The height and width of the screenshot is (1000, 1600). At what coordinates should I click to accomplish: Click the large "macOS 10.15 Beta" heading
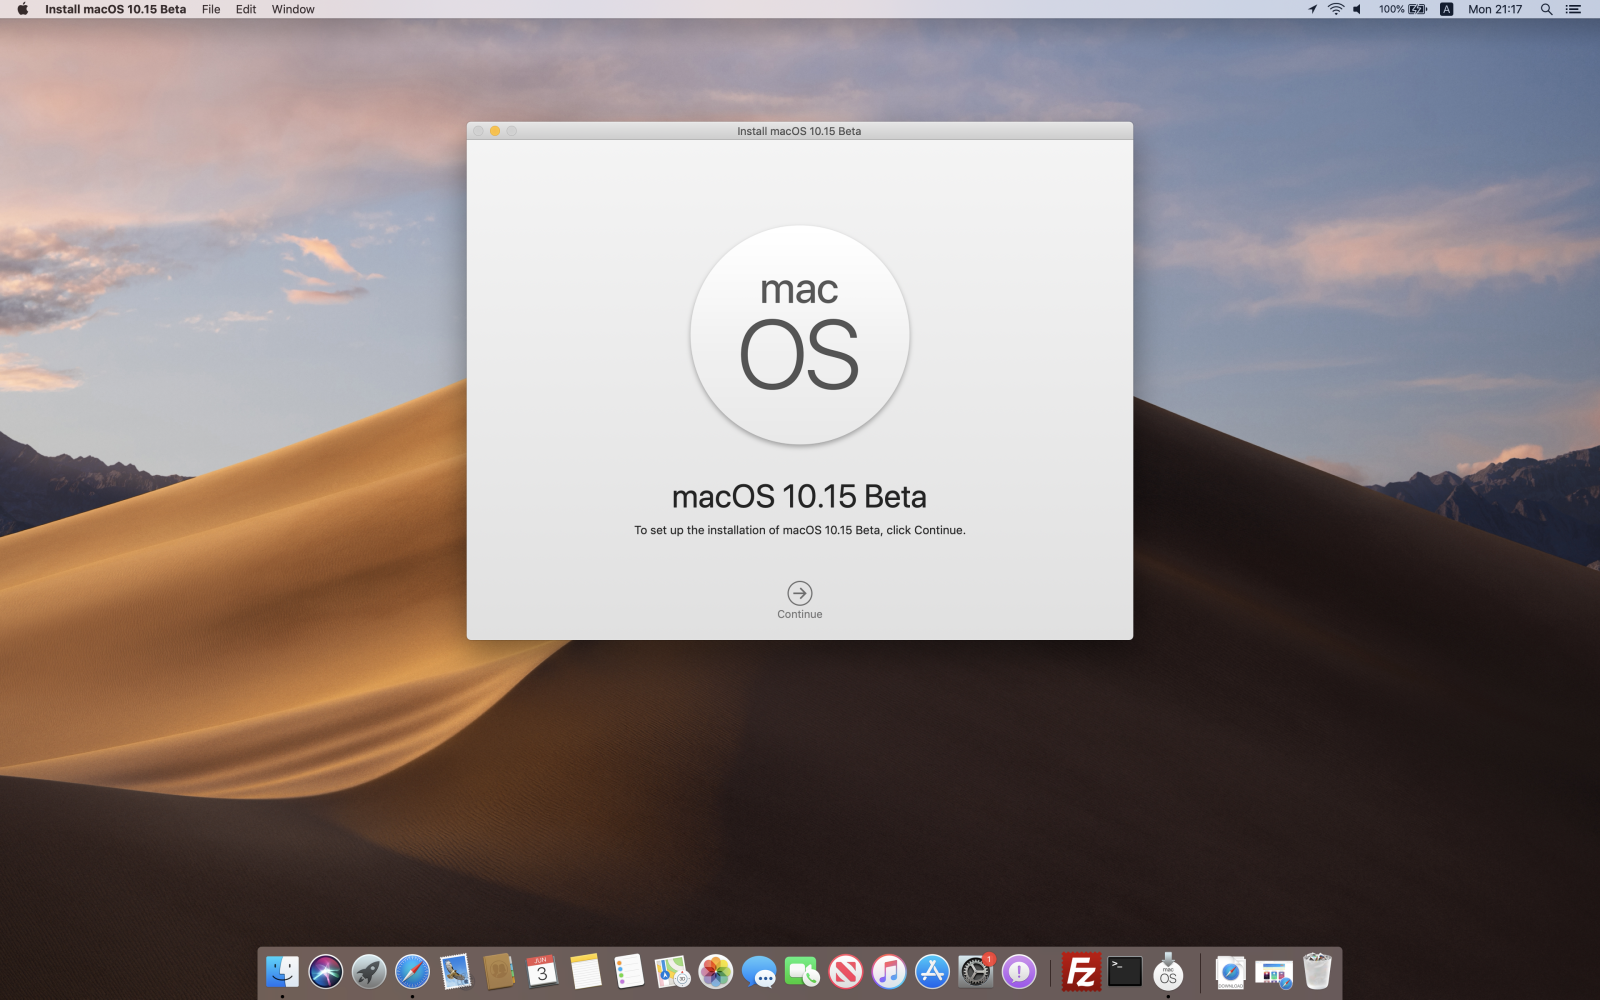[x=799, y=497]
